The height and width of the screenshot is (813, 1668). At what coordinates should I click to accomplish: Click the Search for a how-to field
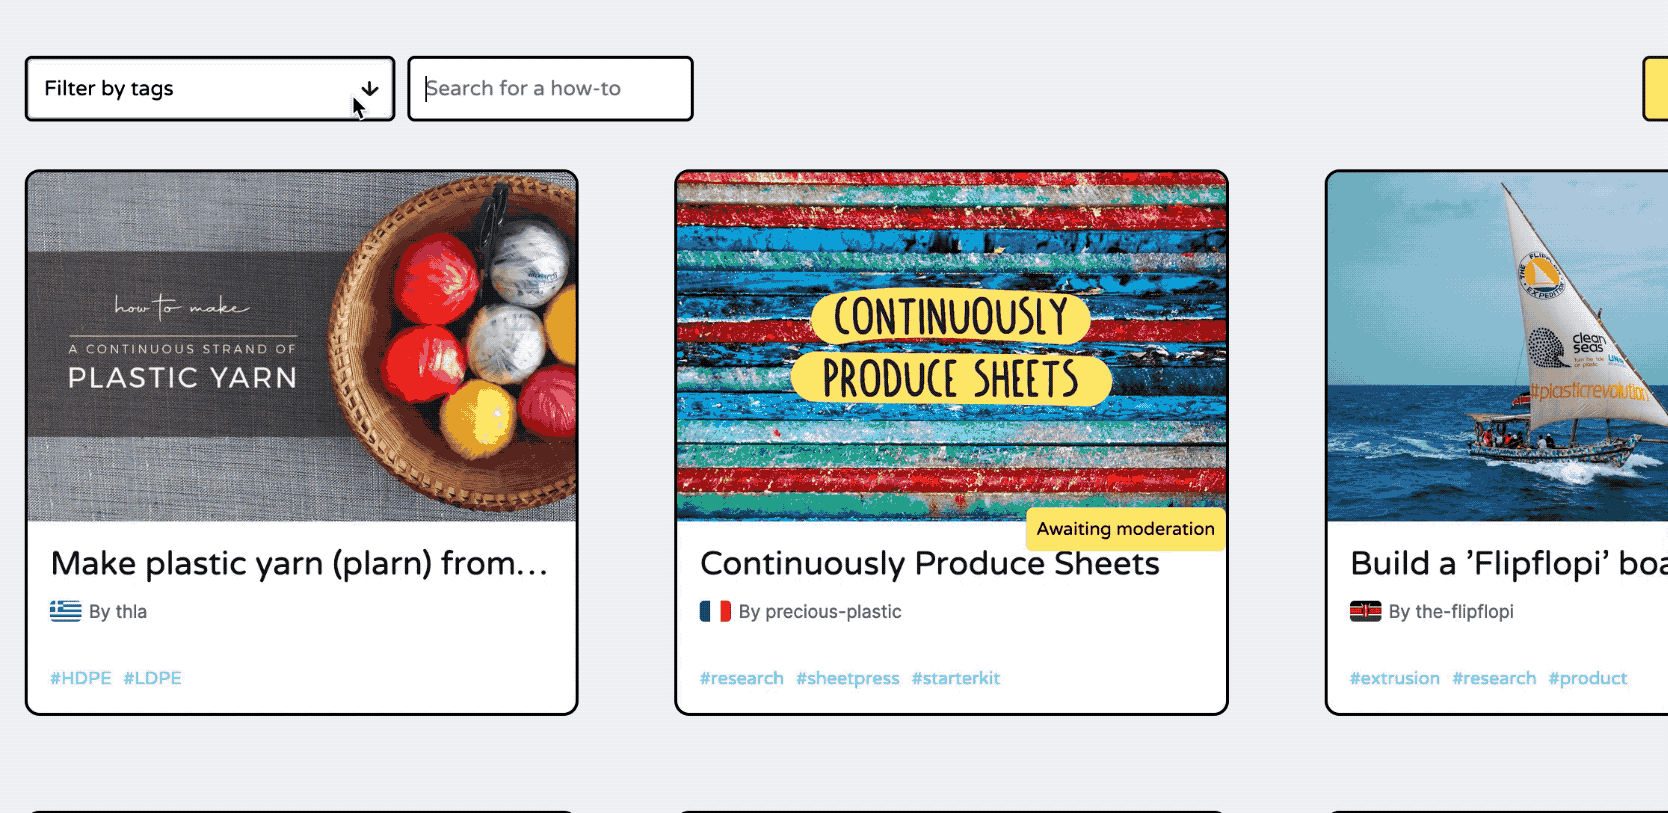tap(550, 89)
